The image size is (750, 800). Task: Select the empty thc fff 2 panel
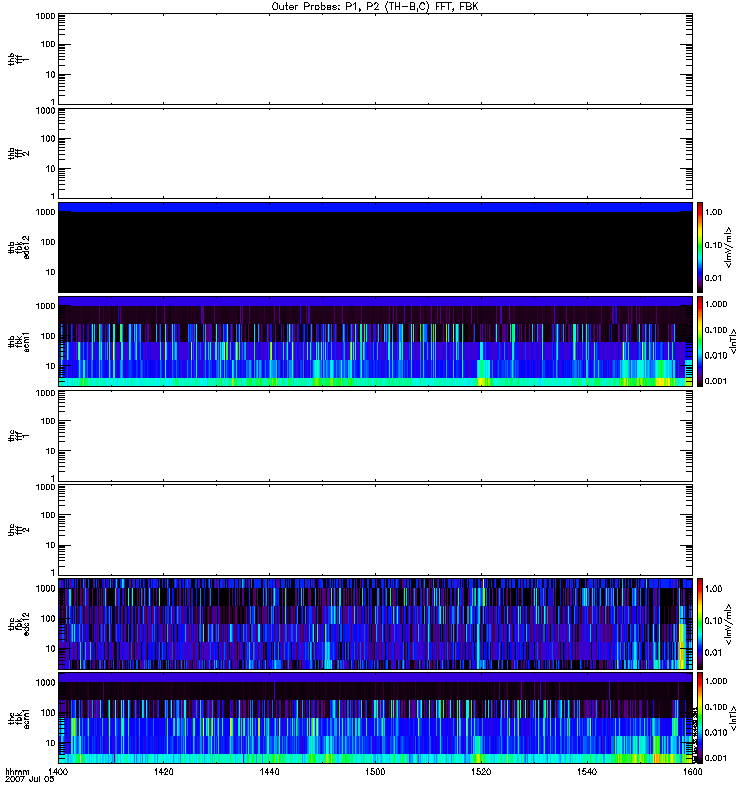coord(375,529)
